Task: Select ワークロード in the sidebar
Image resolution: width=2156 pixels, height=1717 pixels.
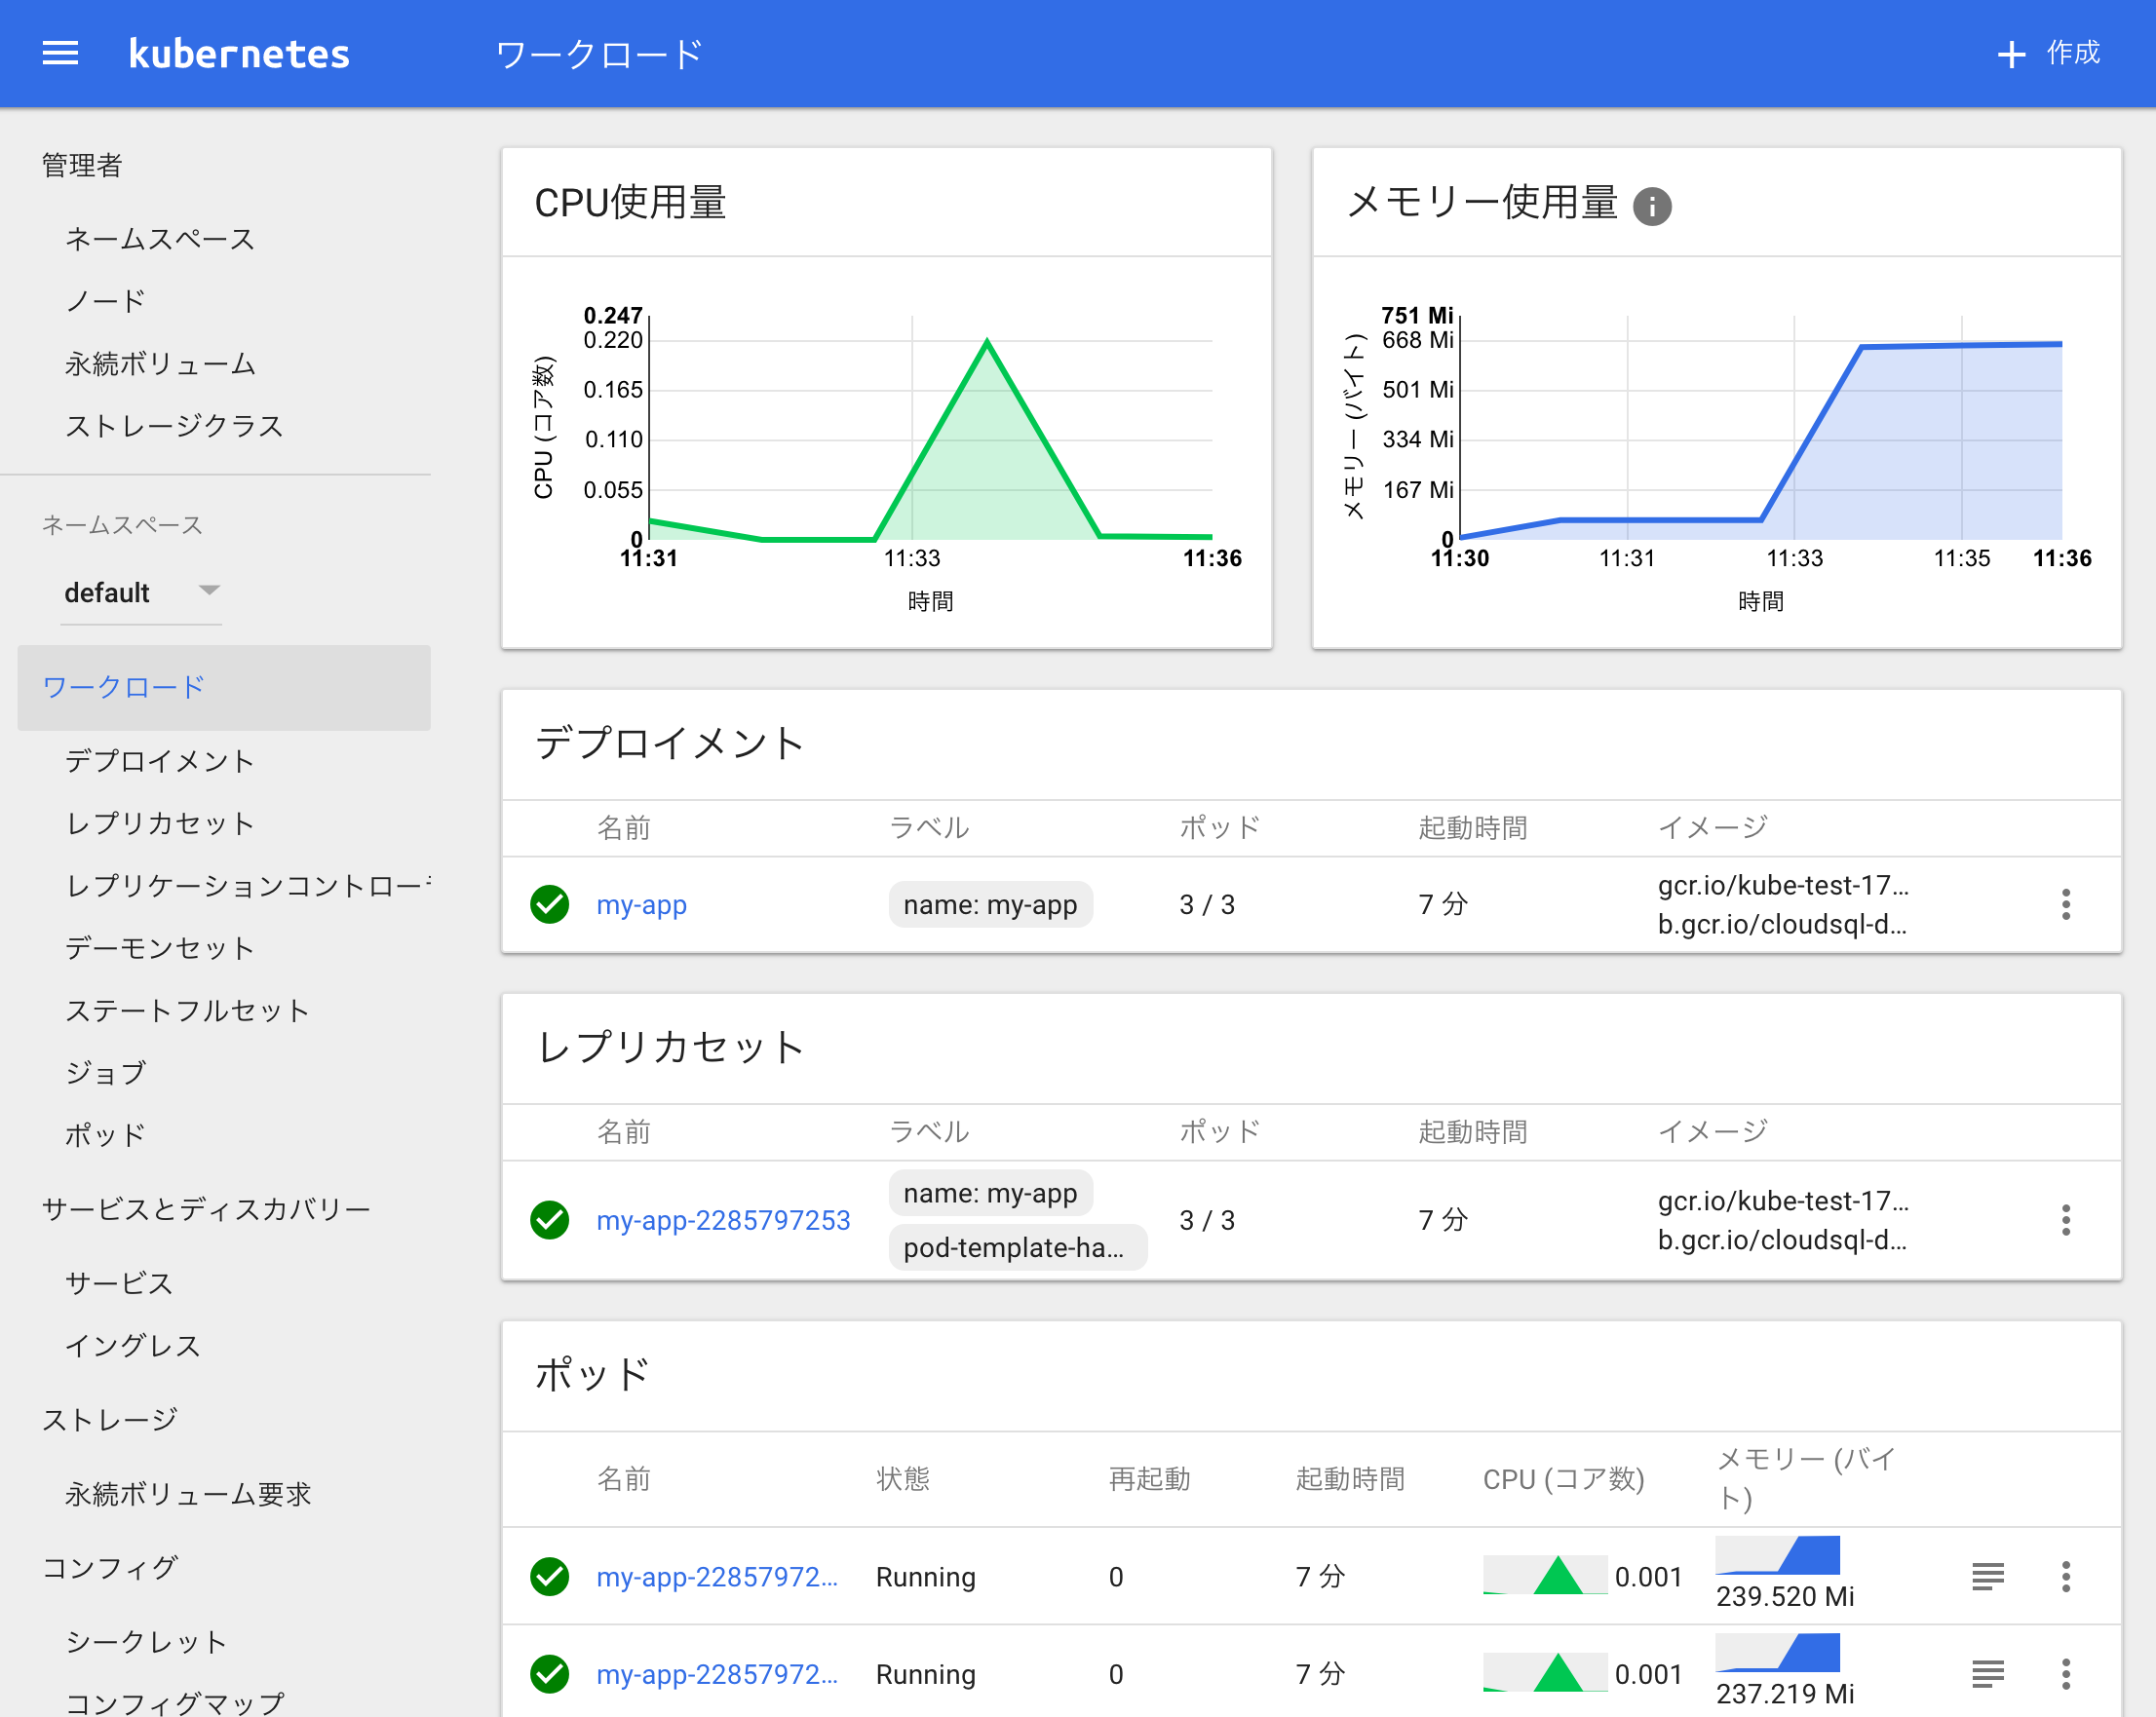Action: 224,687
